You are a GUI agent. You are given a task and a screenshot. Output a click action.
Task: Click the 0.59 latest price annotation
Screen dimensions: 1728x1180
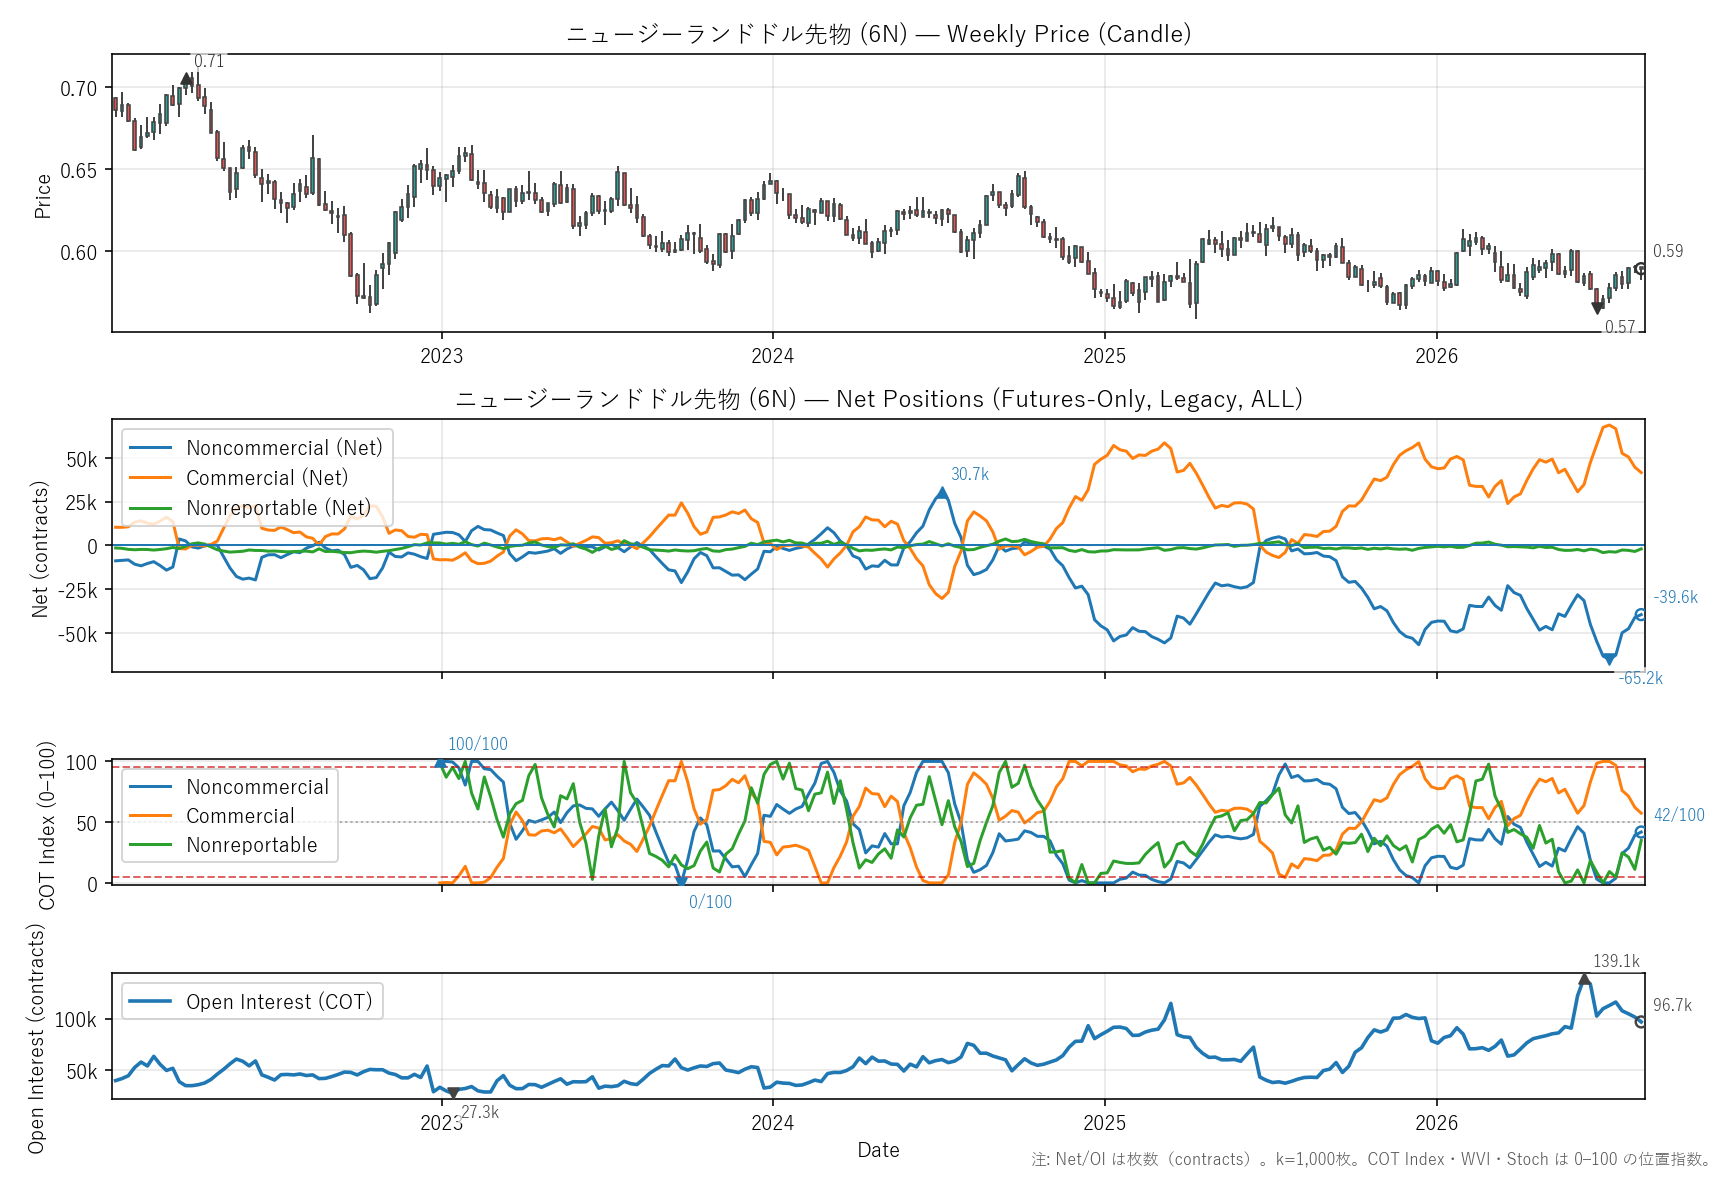click(x=1668, y=251)
